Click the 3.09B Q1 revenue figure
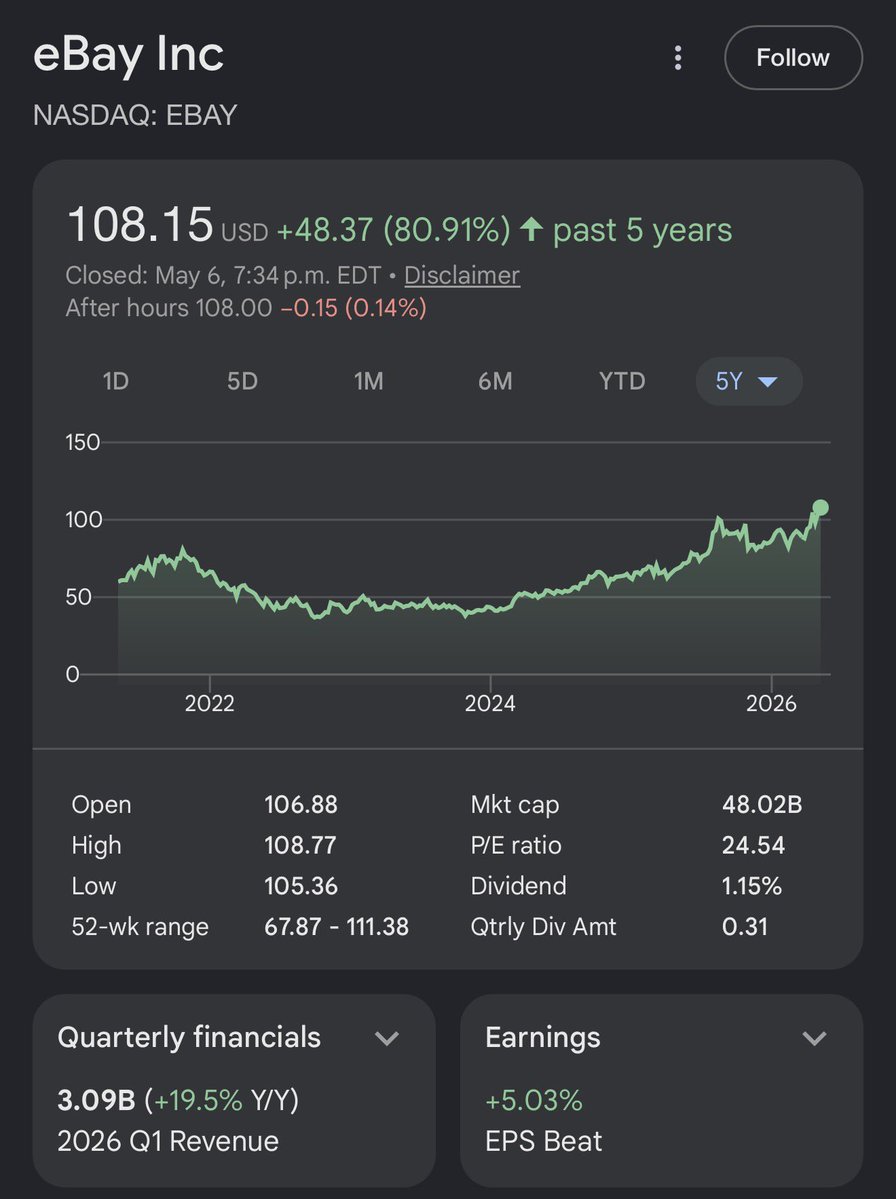 [96, 1100]
